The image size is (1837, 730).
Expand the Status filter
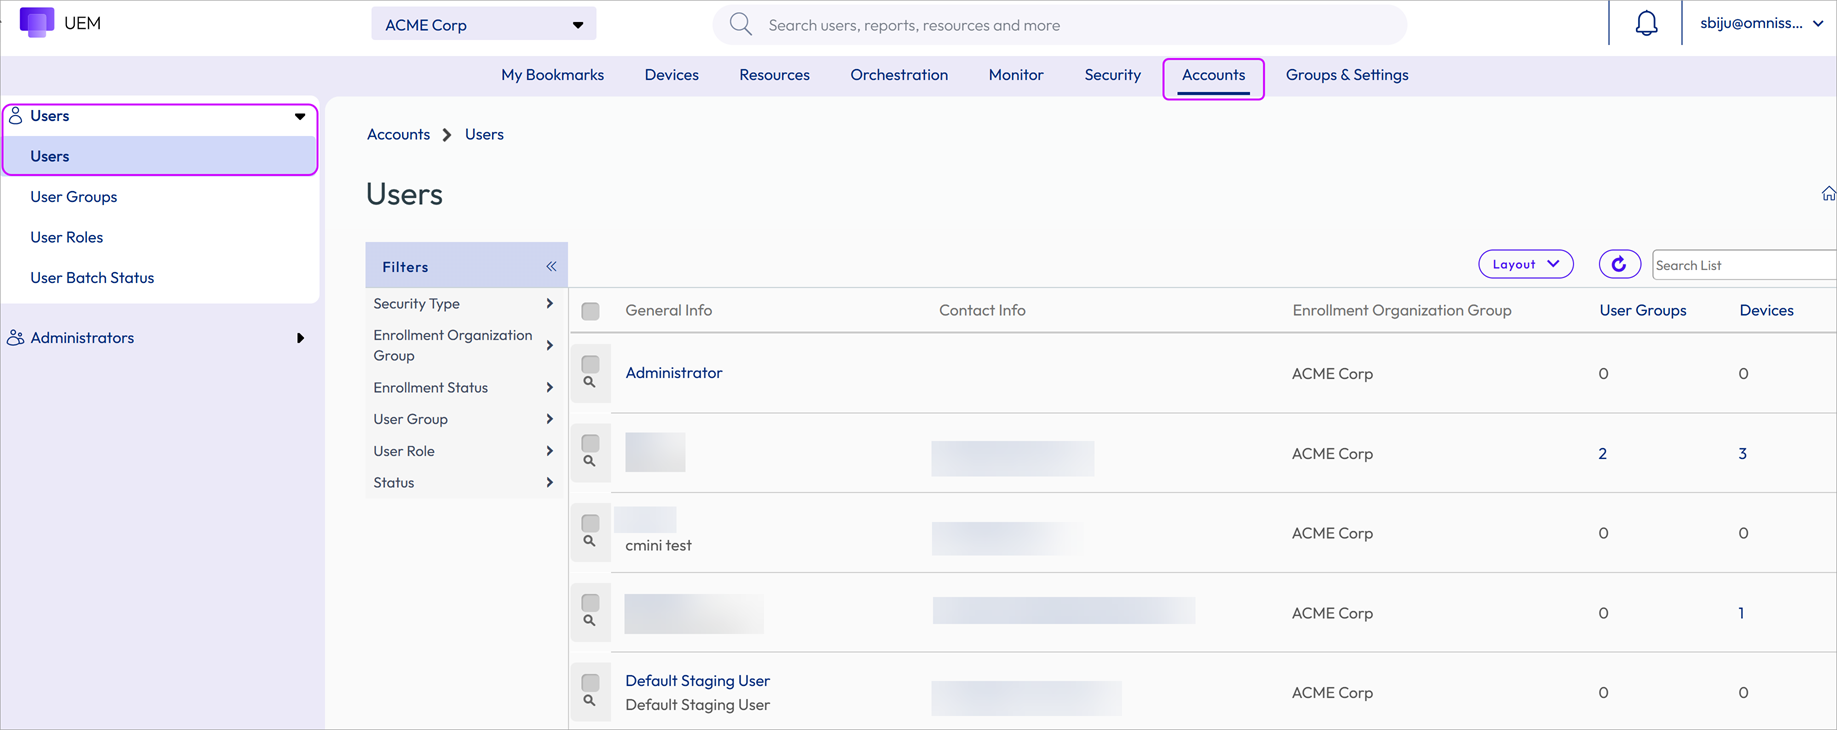coord(464,482)
